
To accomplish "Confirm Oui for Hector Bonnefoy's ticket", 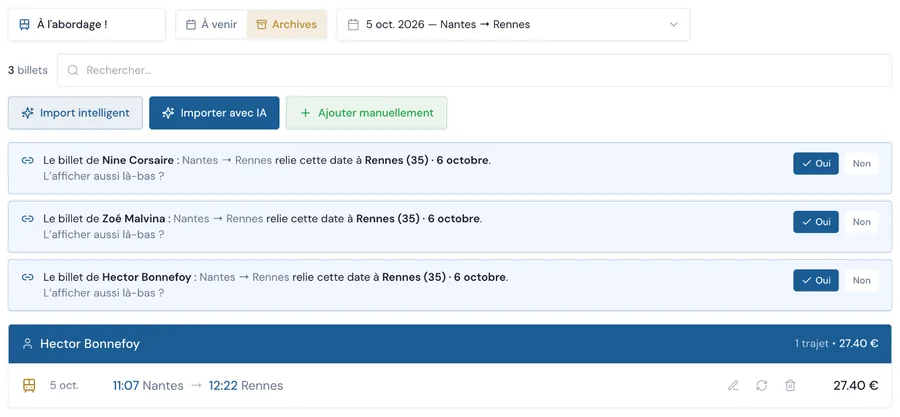I will pyautogui.click(x=816, y=280).
